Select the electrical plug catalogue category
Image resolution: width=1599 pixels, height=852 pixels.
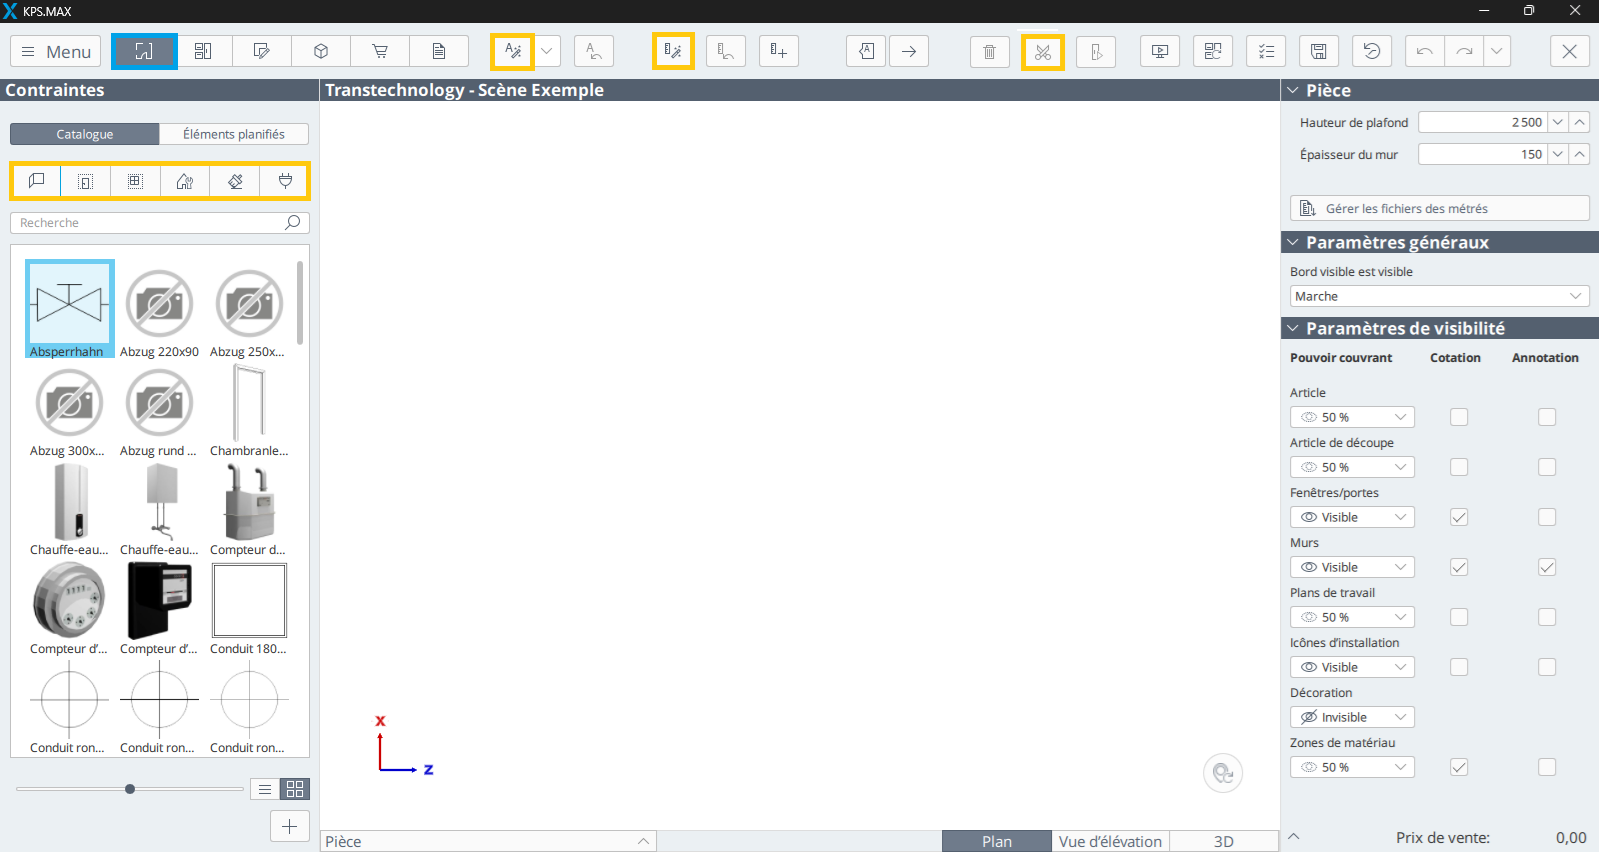tap(285, 181)
